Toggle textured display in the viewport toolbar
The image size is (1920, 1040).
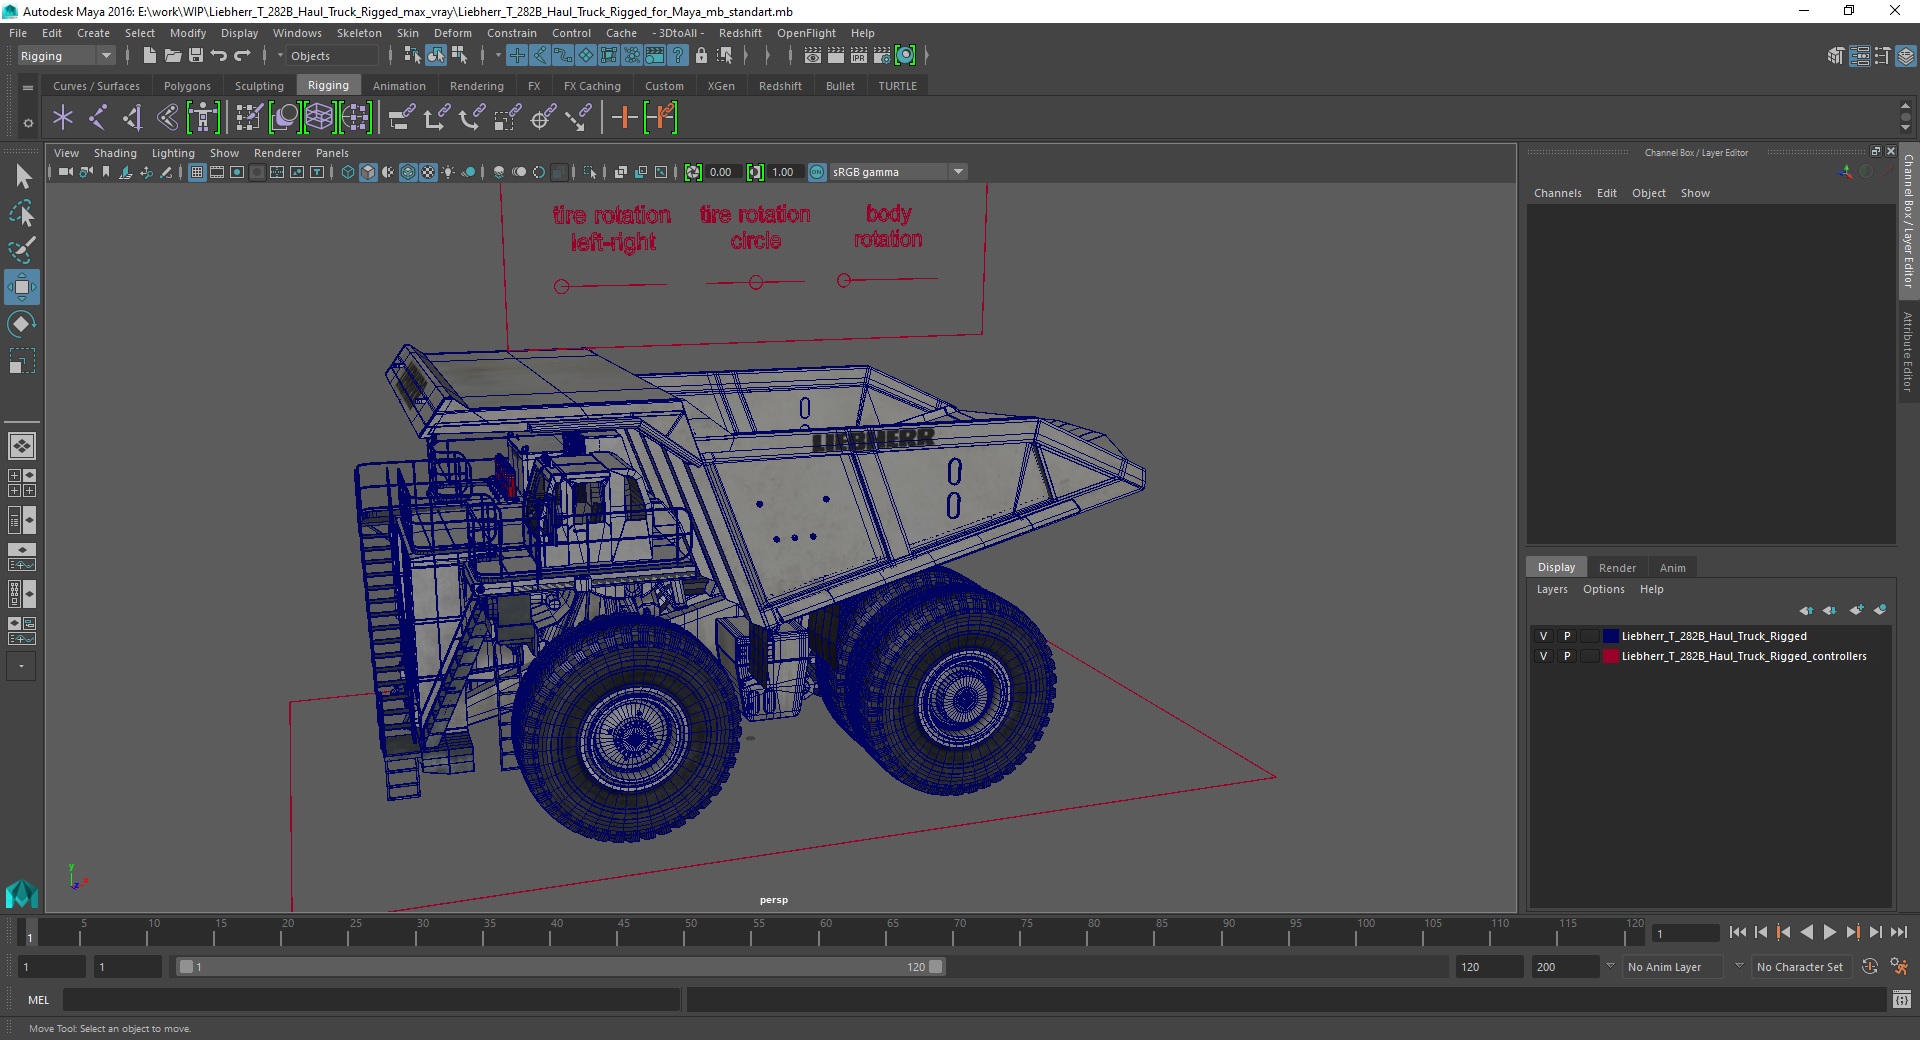pyautogui.click(x=428, y=172)
